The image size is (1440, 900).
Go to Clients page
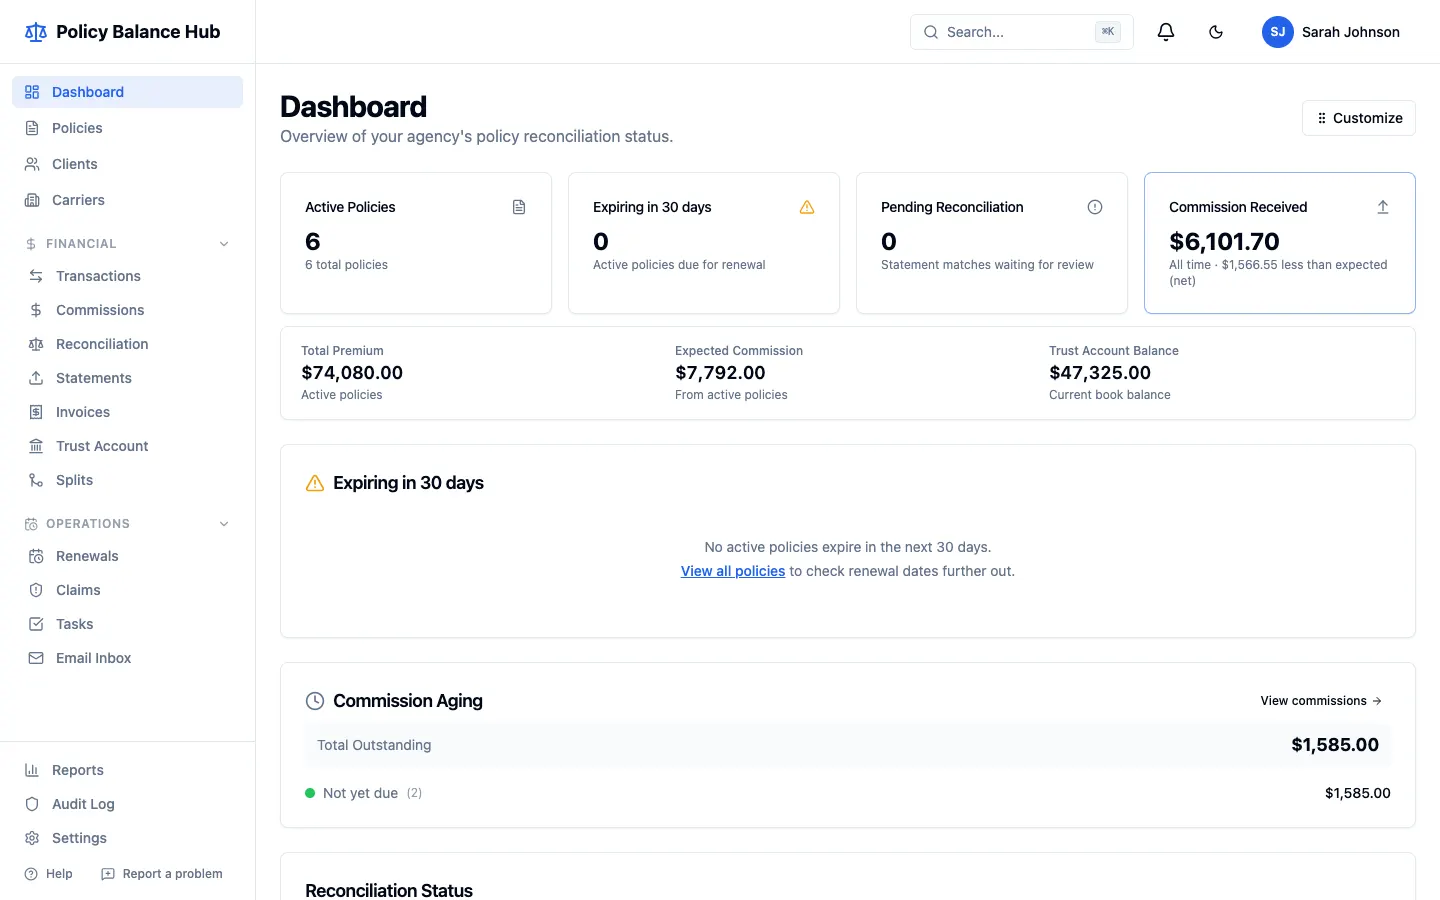click(x=127, y=164)
